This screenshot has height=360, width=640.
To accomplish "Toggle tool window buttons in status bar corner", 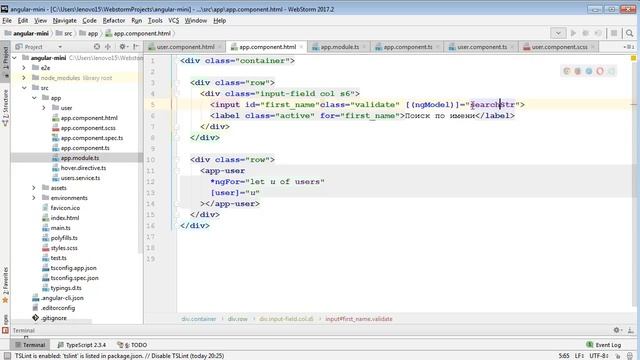I will 7,356.
